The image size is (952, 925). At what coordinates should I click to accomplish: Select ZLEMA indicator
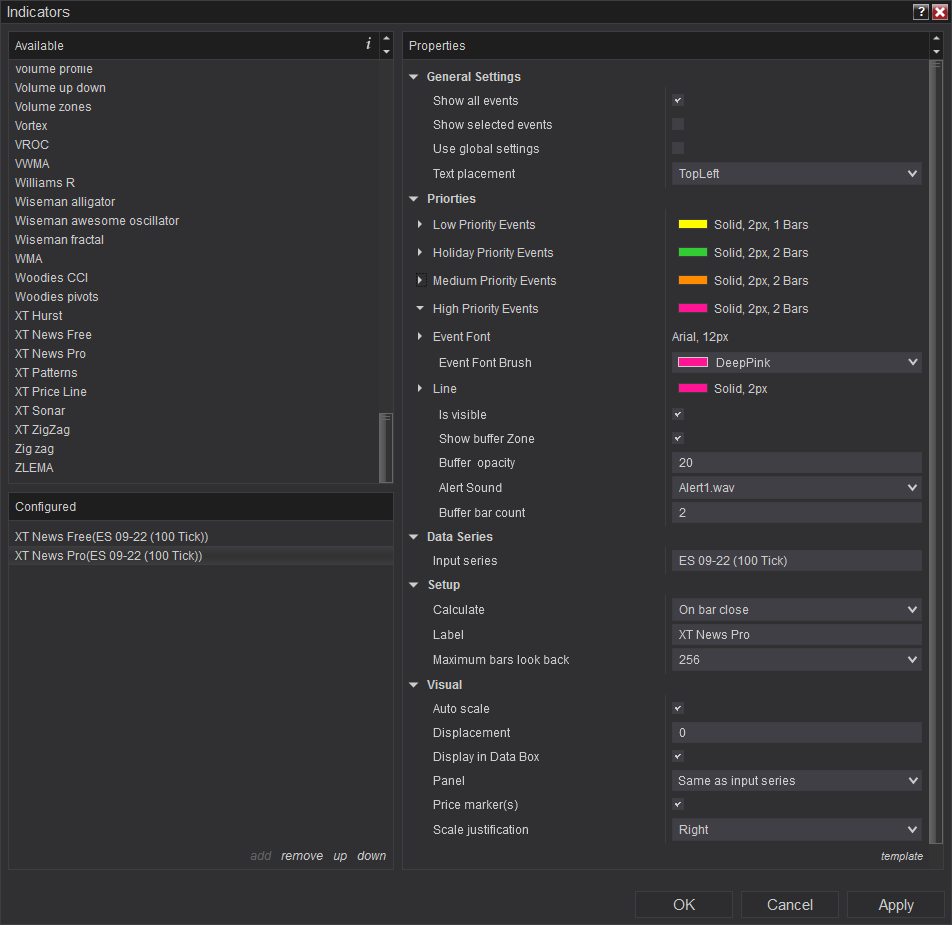tap(34, 467)
